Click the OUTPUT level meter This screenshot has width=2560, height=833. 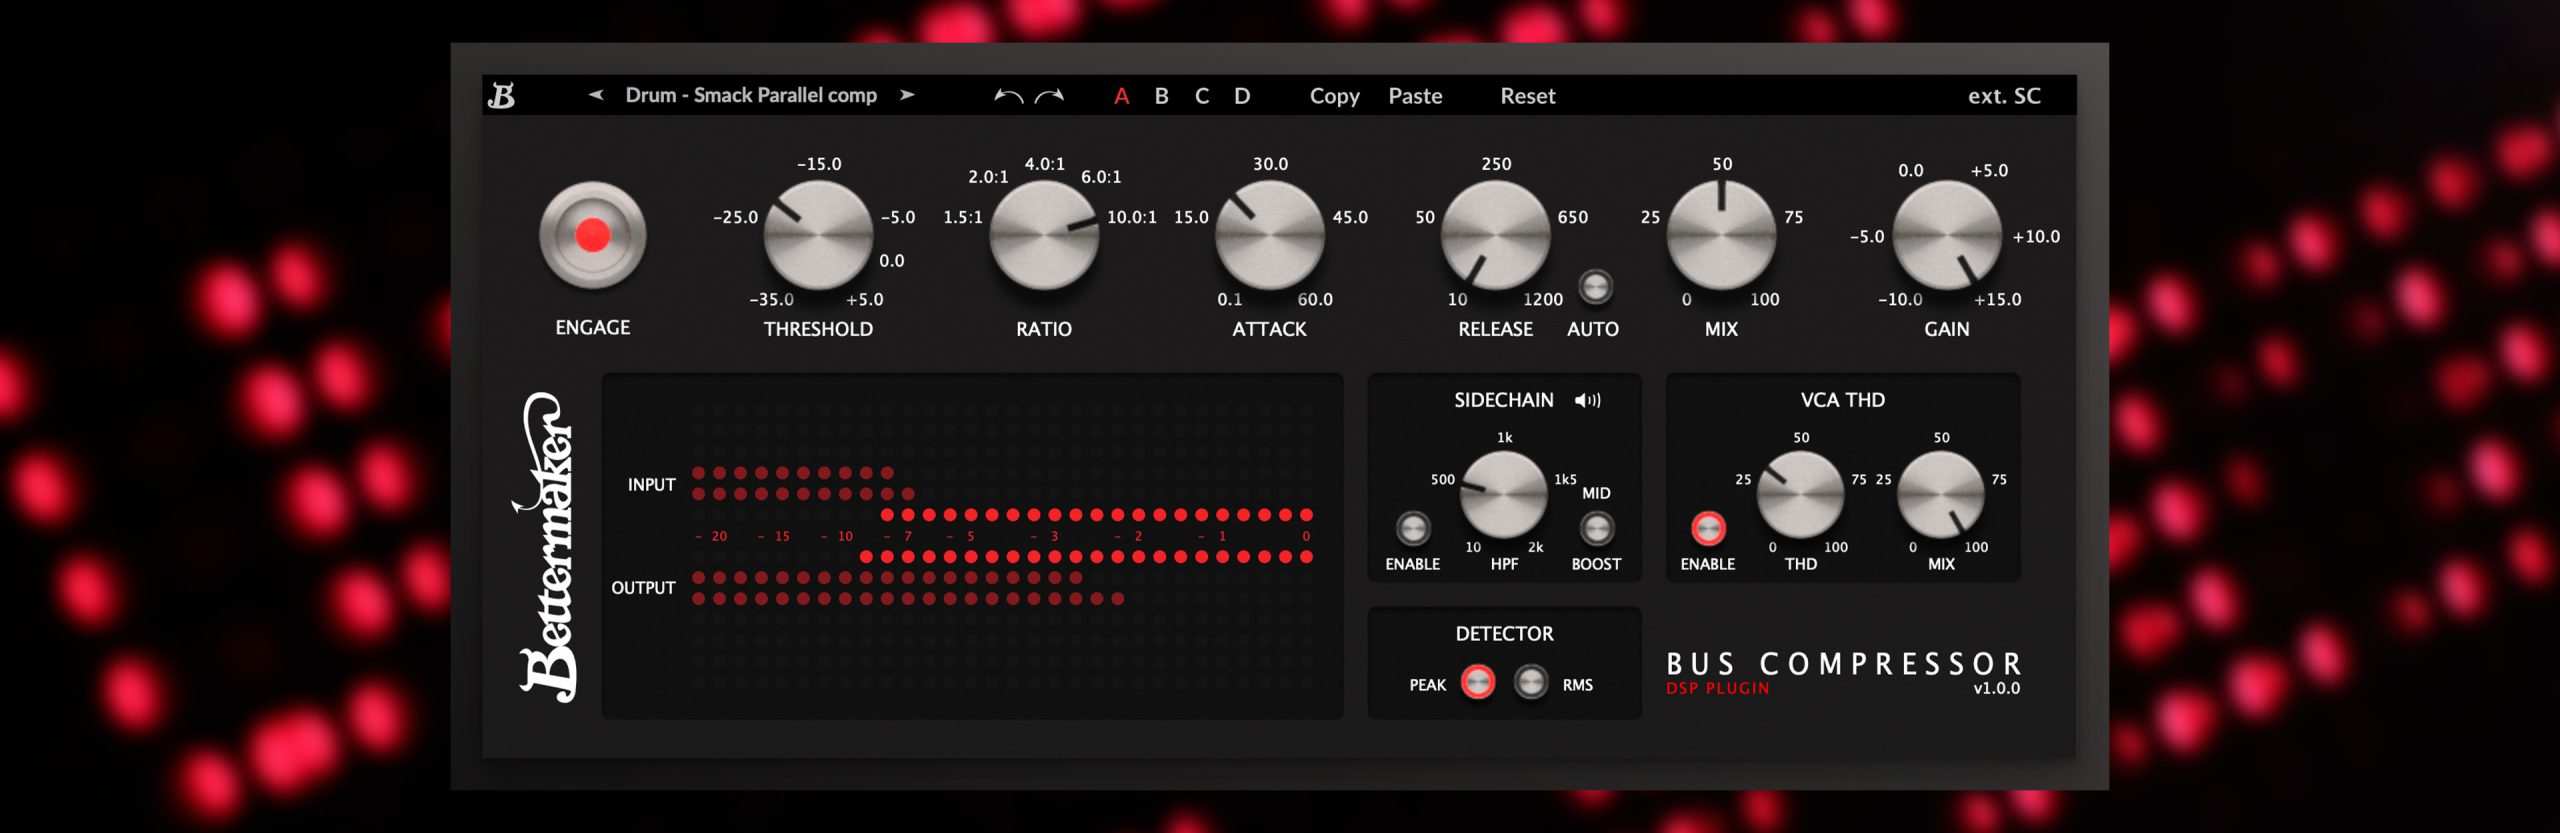[908, 588]
